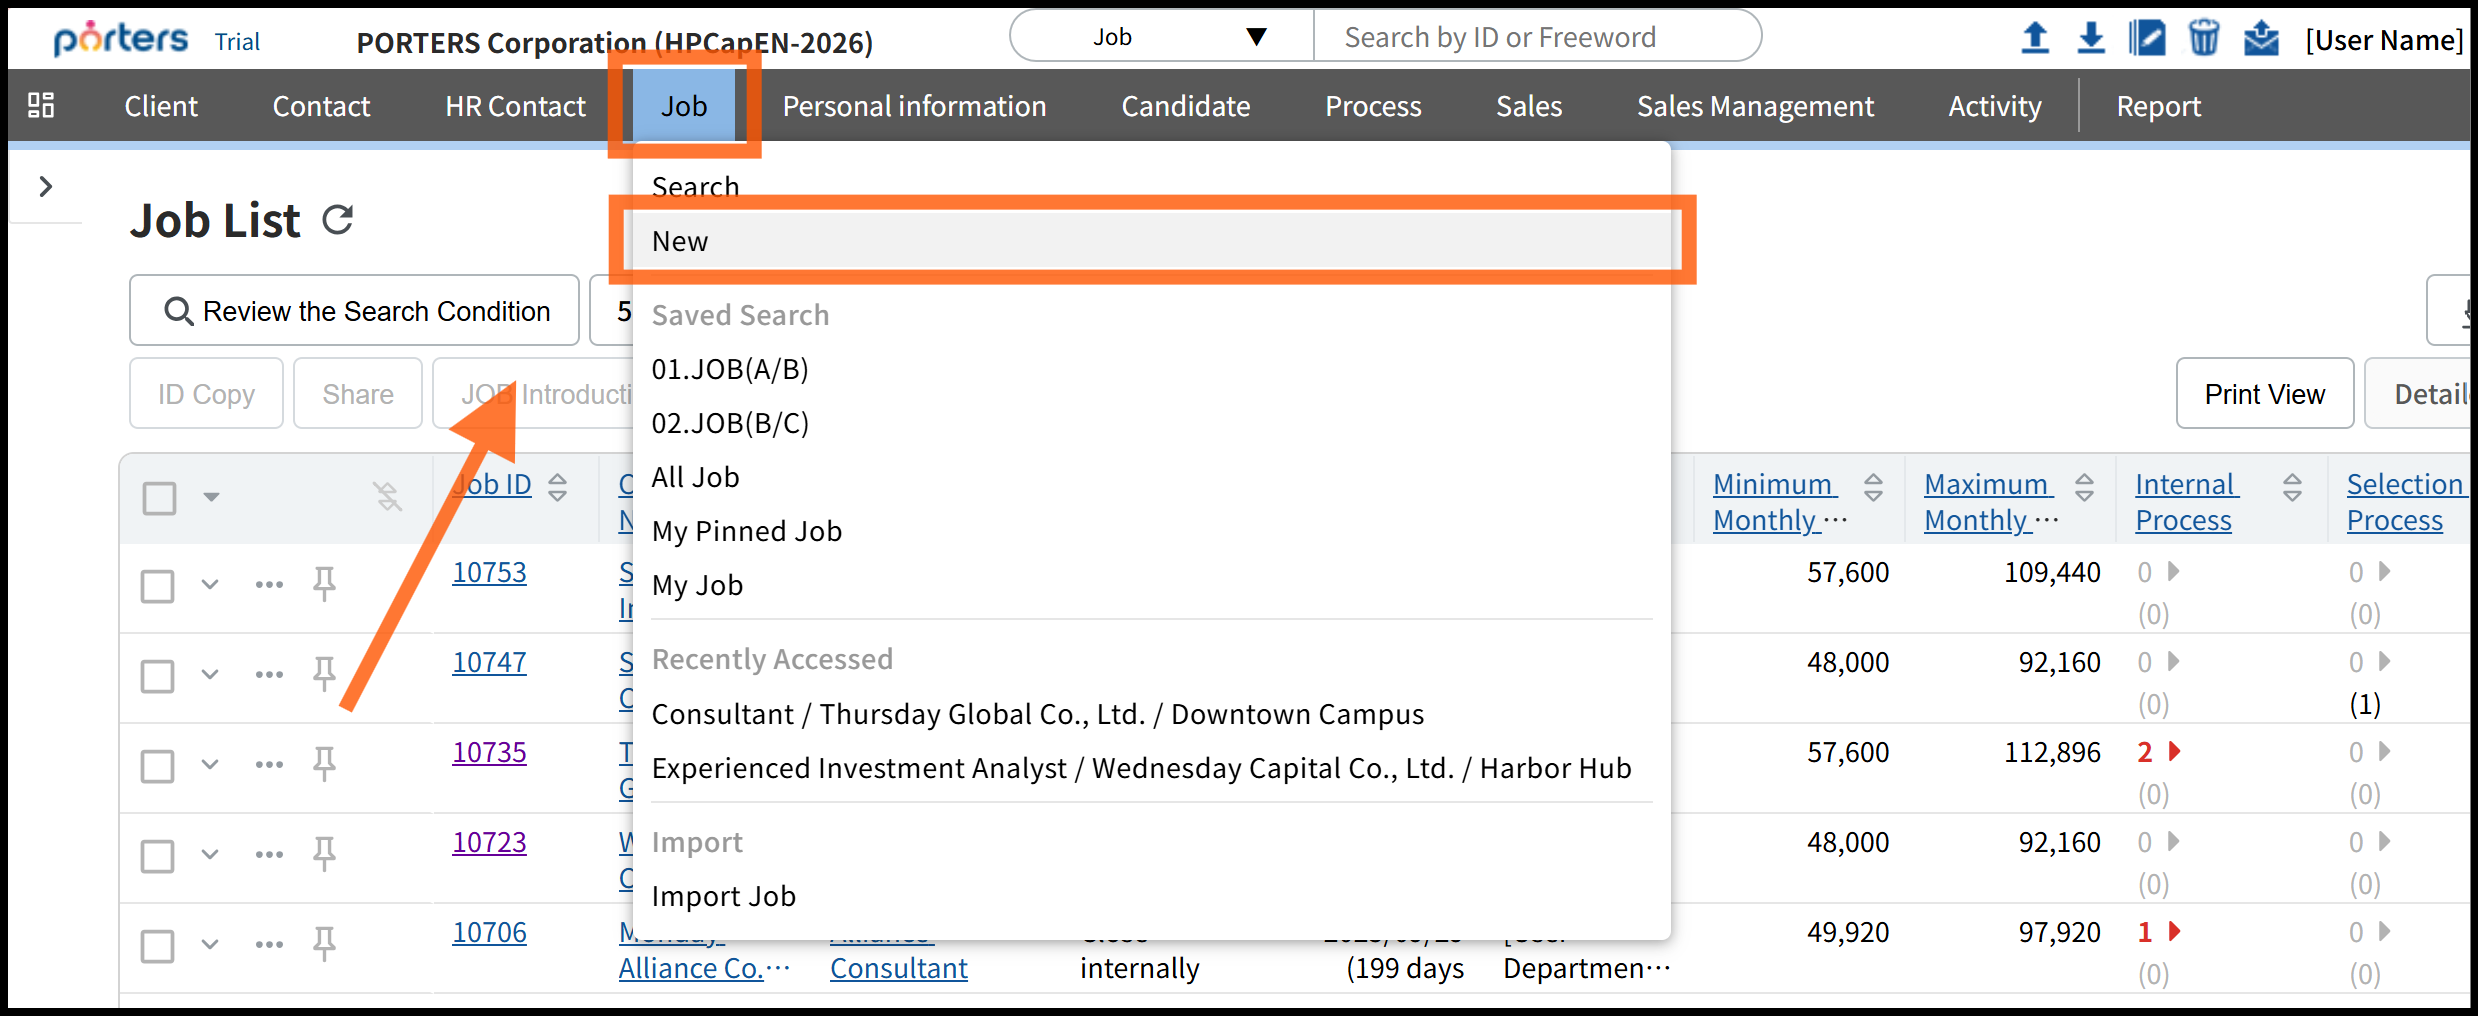Viewport: 2478px width, 1016px height.
Task: Open more options for job 10747
Action: pos(269,674)
